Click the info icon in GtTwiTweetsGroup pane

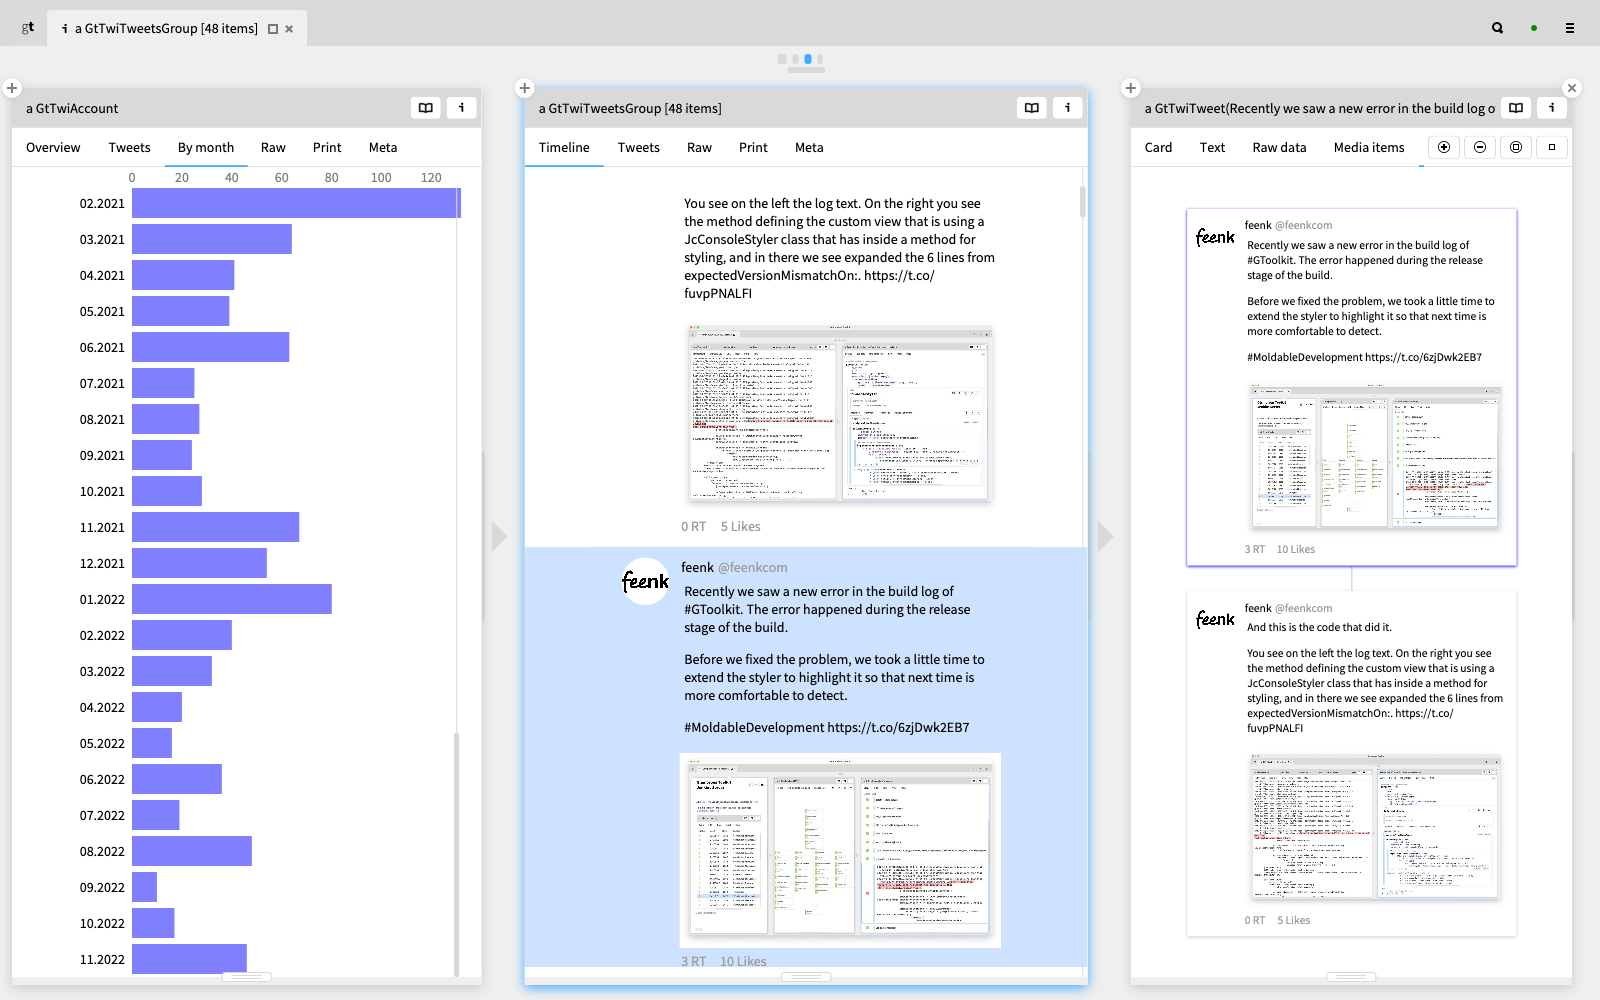(1068, 108)
